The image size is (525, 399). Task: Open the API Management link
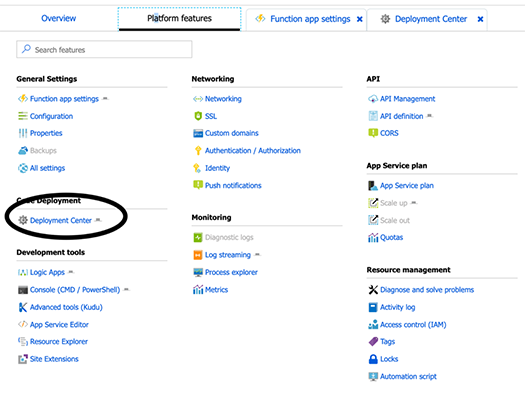407,99
